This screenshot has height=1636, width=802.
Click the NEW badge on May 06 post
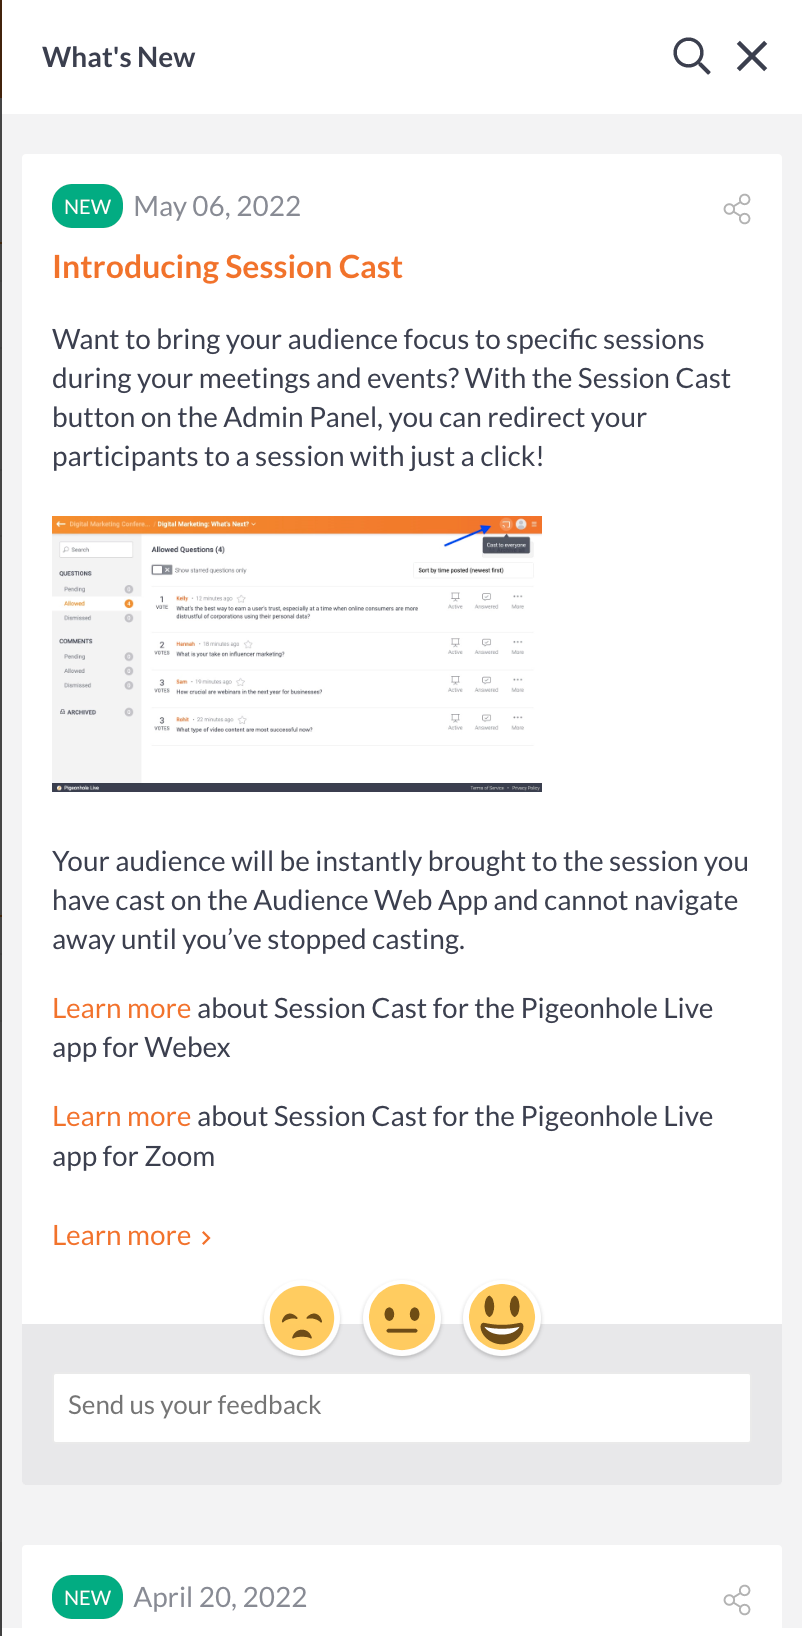(x=87, y=207)
